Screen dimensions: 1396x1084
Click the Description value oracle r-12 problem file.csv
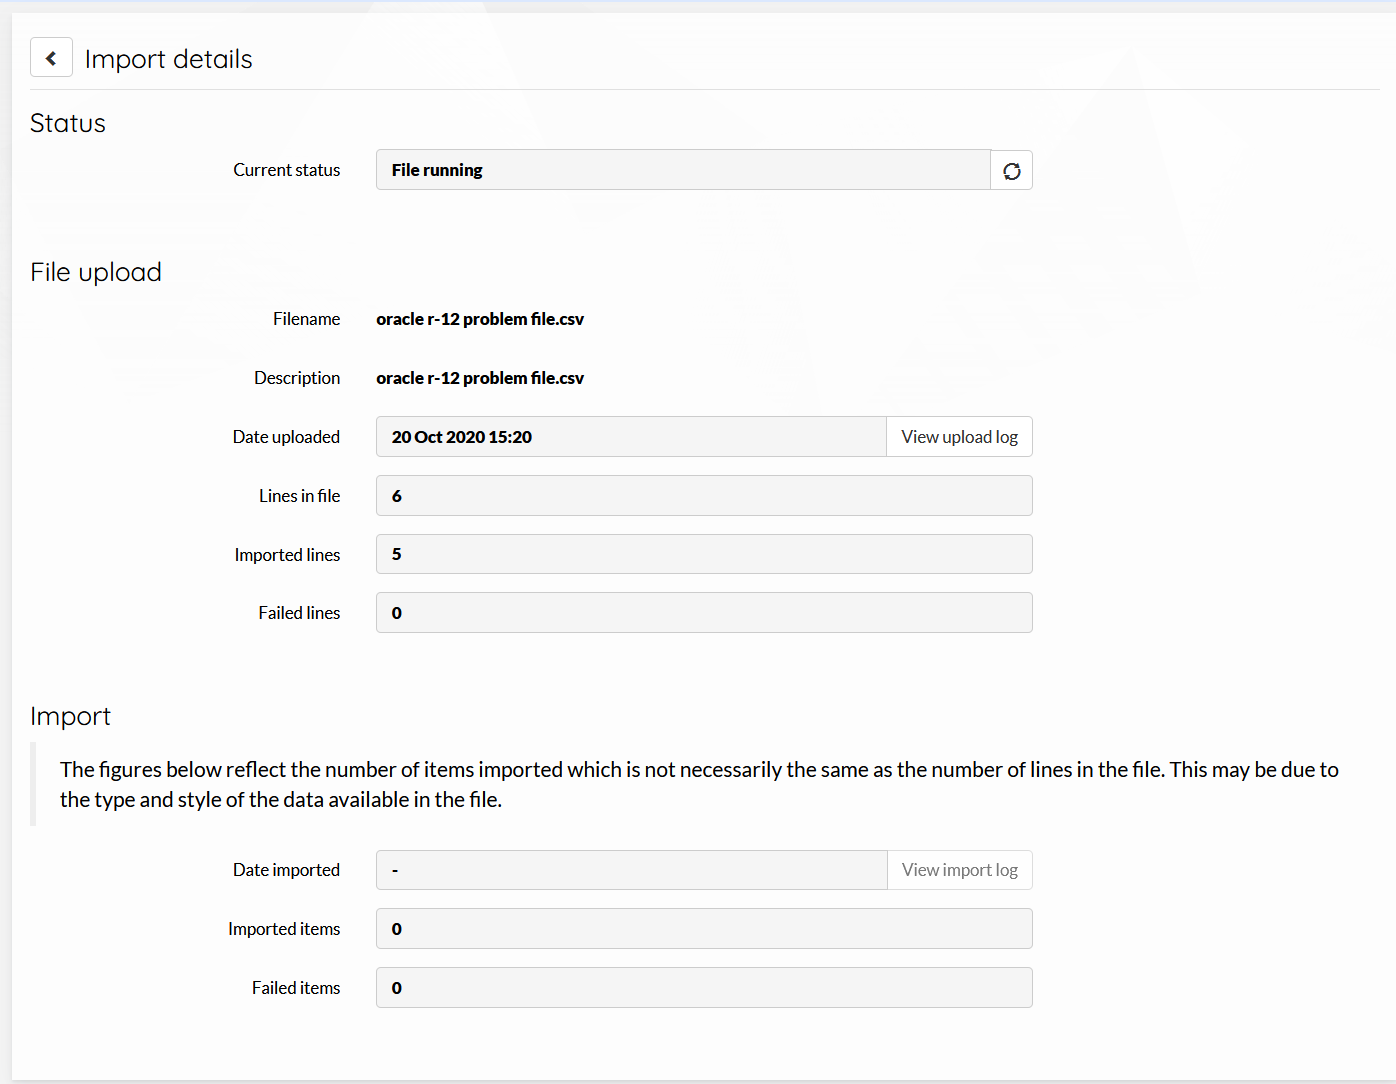pos(480,378)
